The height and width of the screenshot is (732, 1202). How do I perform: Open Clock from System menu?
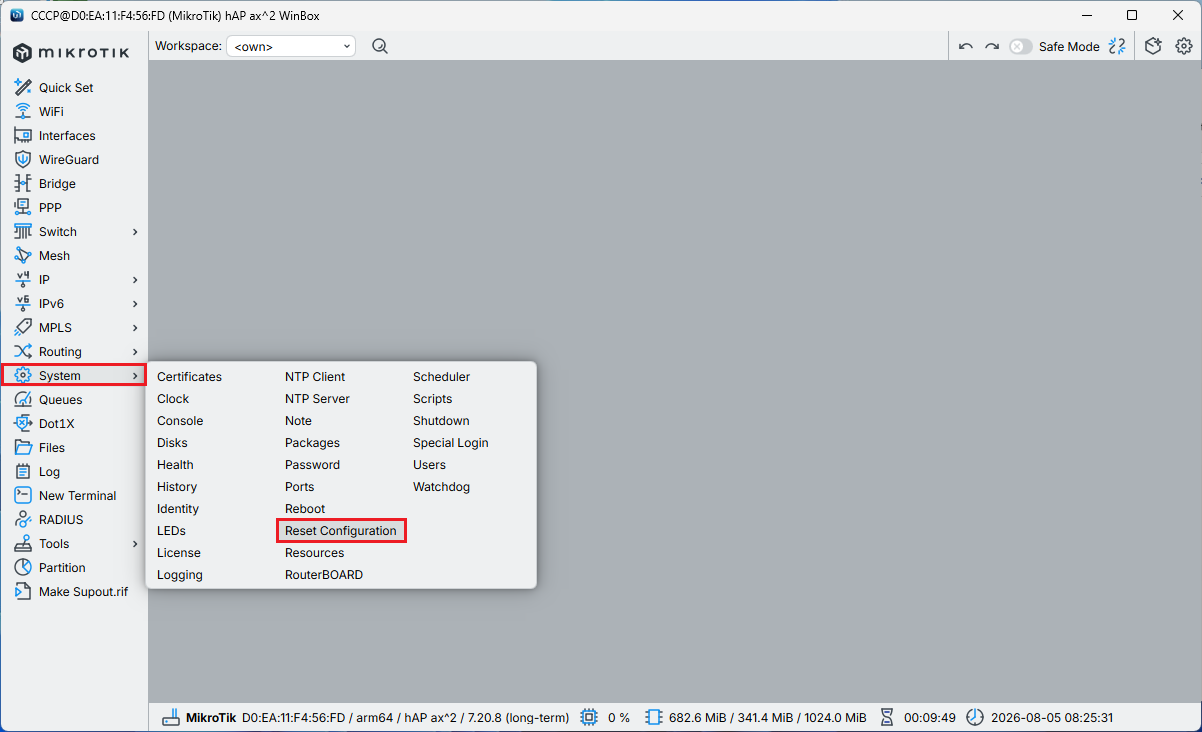(x=173, y=399)
